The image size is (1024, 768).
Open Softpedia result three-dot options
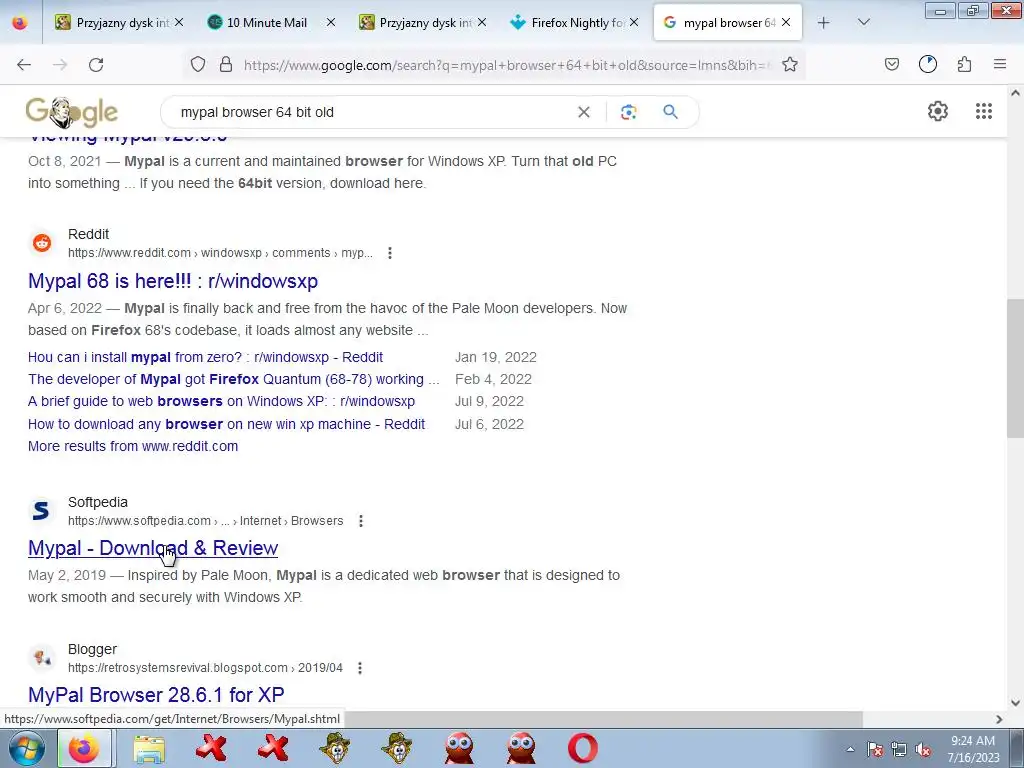(x=361, y=520)
